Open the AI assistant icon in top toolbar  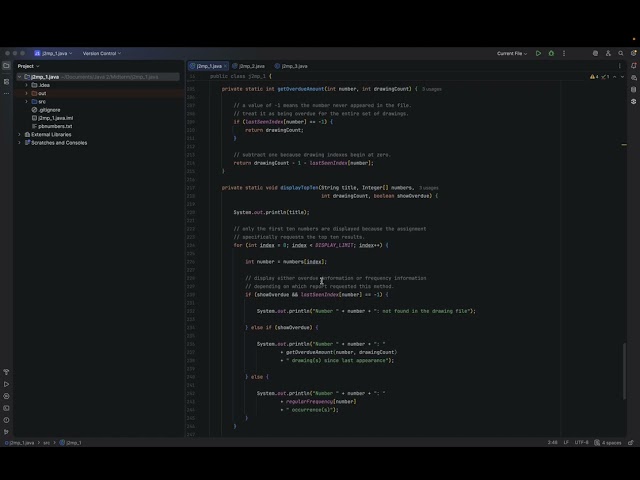pyautogui.click(x=595, y=53)
